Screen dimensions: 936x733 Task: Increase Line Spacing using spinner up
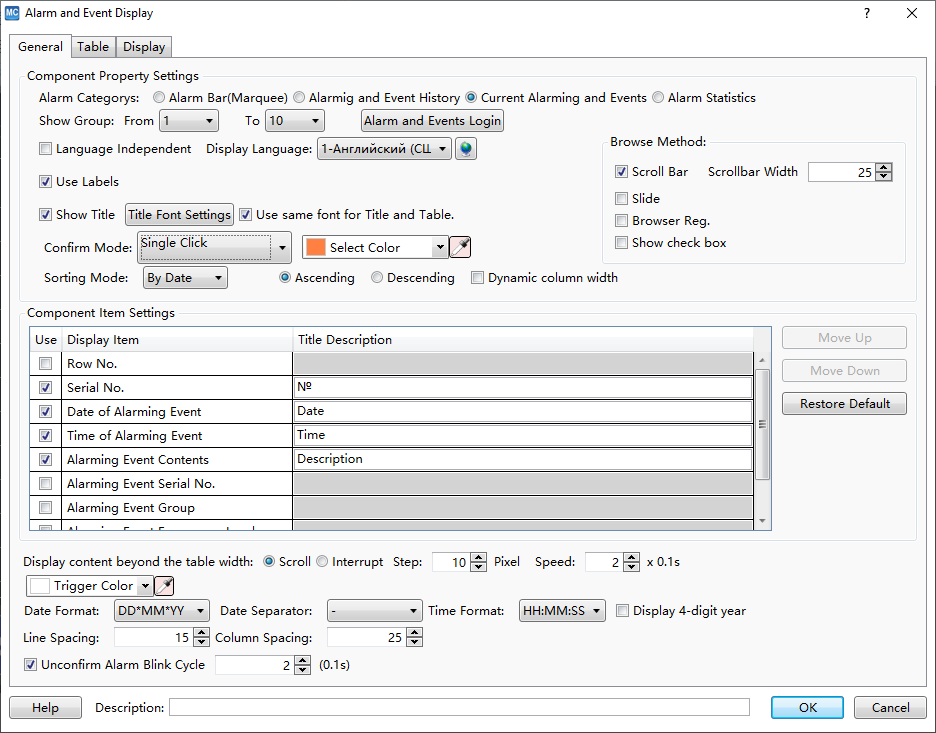click(201, 633)
